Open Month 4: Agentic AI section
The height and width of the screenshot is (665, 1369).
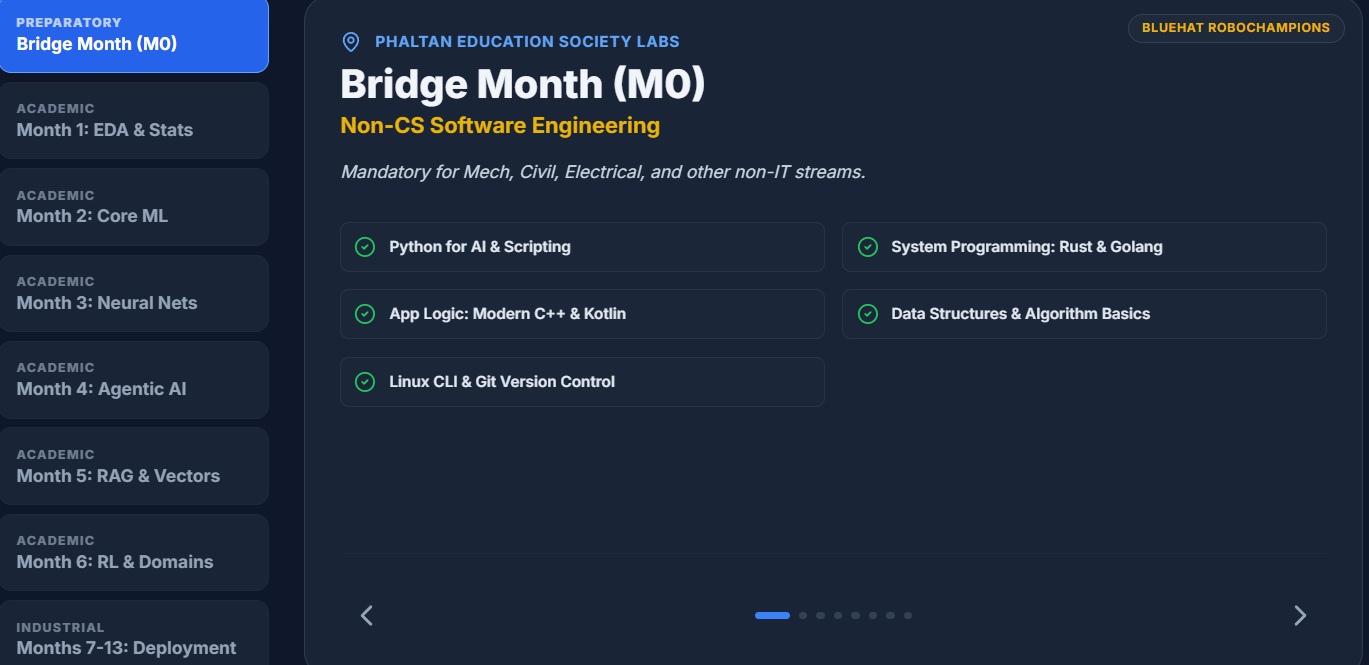point(134,380)
